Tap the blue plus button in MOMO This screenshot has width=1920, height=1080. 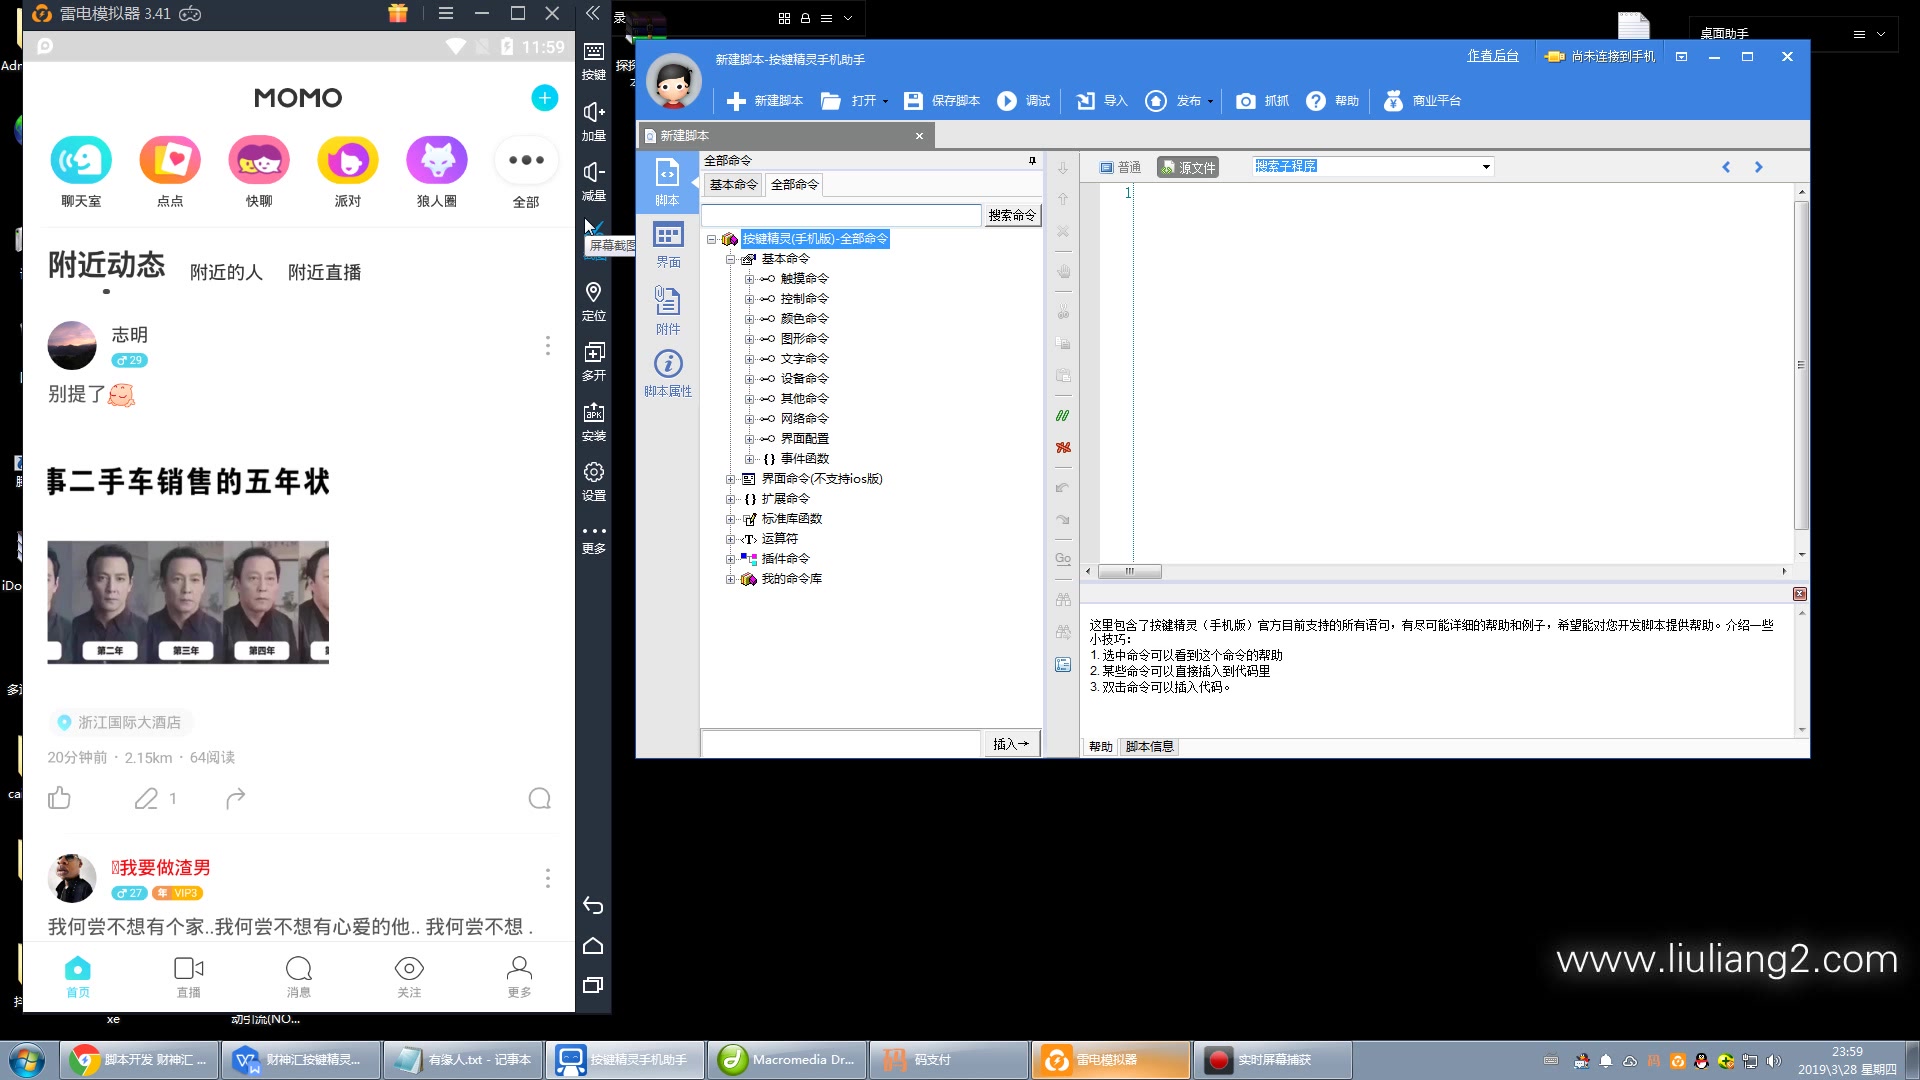click(x=544, y=97)
